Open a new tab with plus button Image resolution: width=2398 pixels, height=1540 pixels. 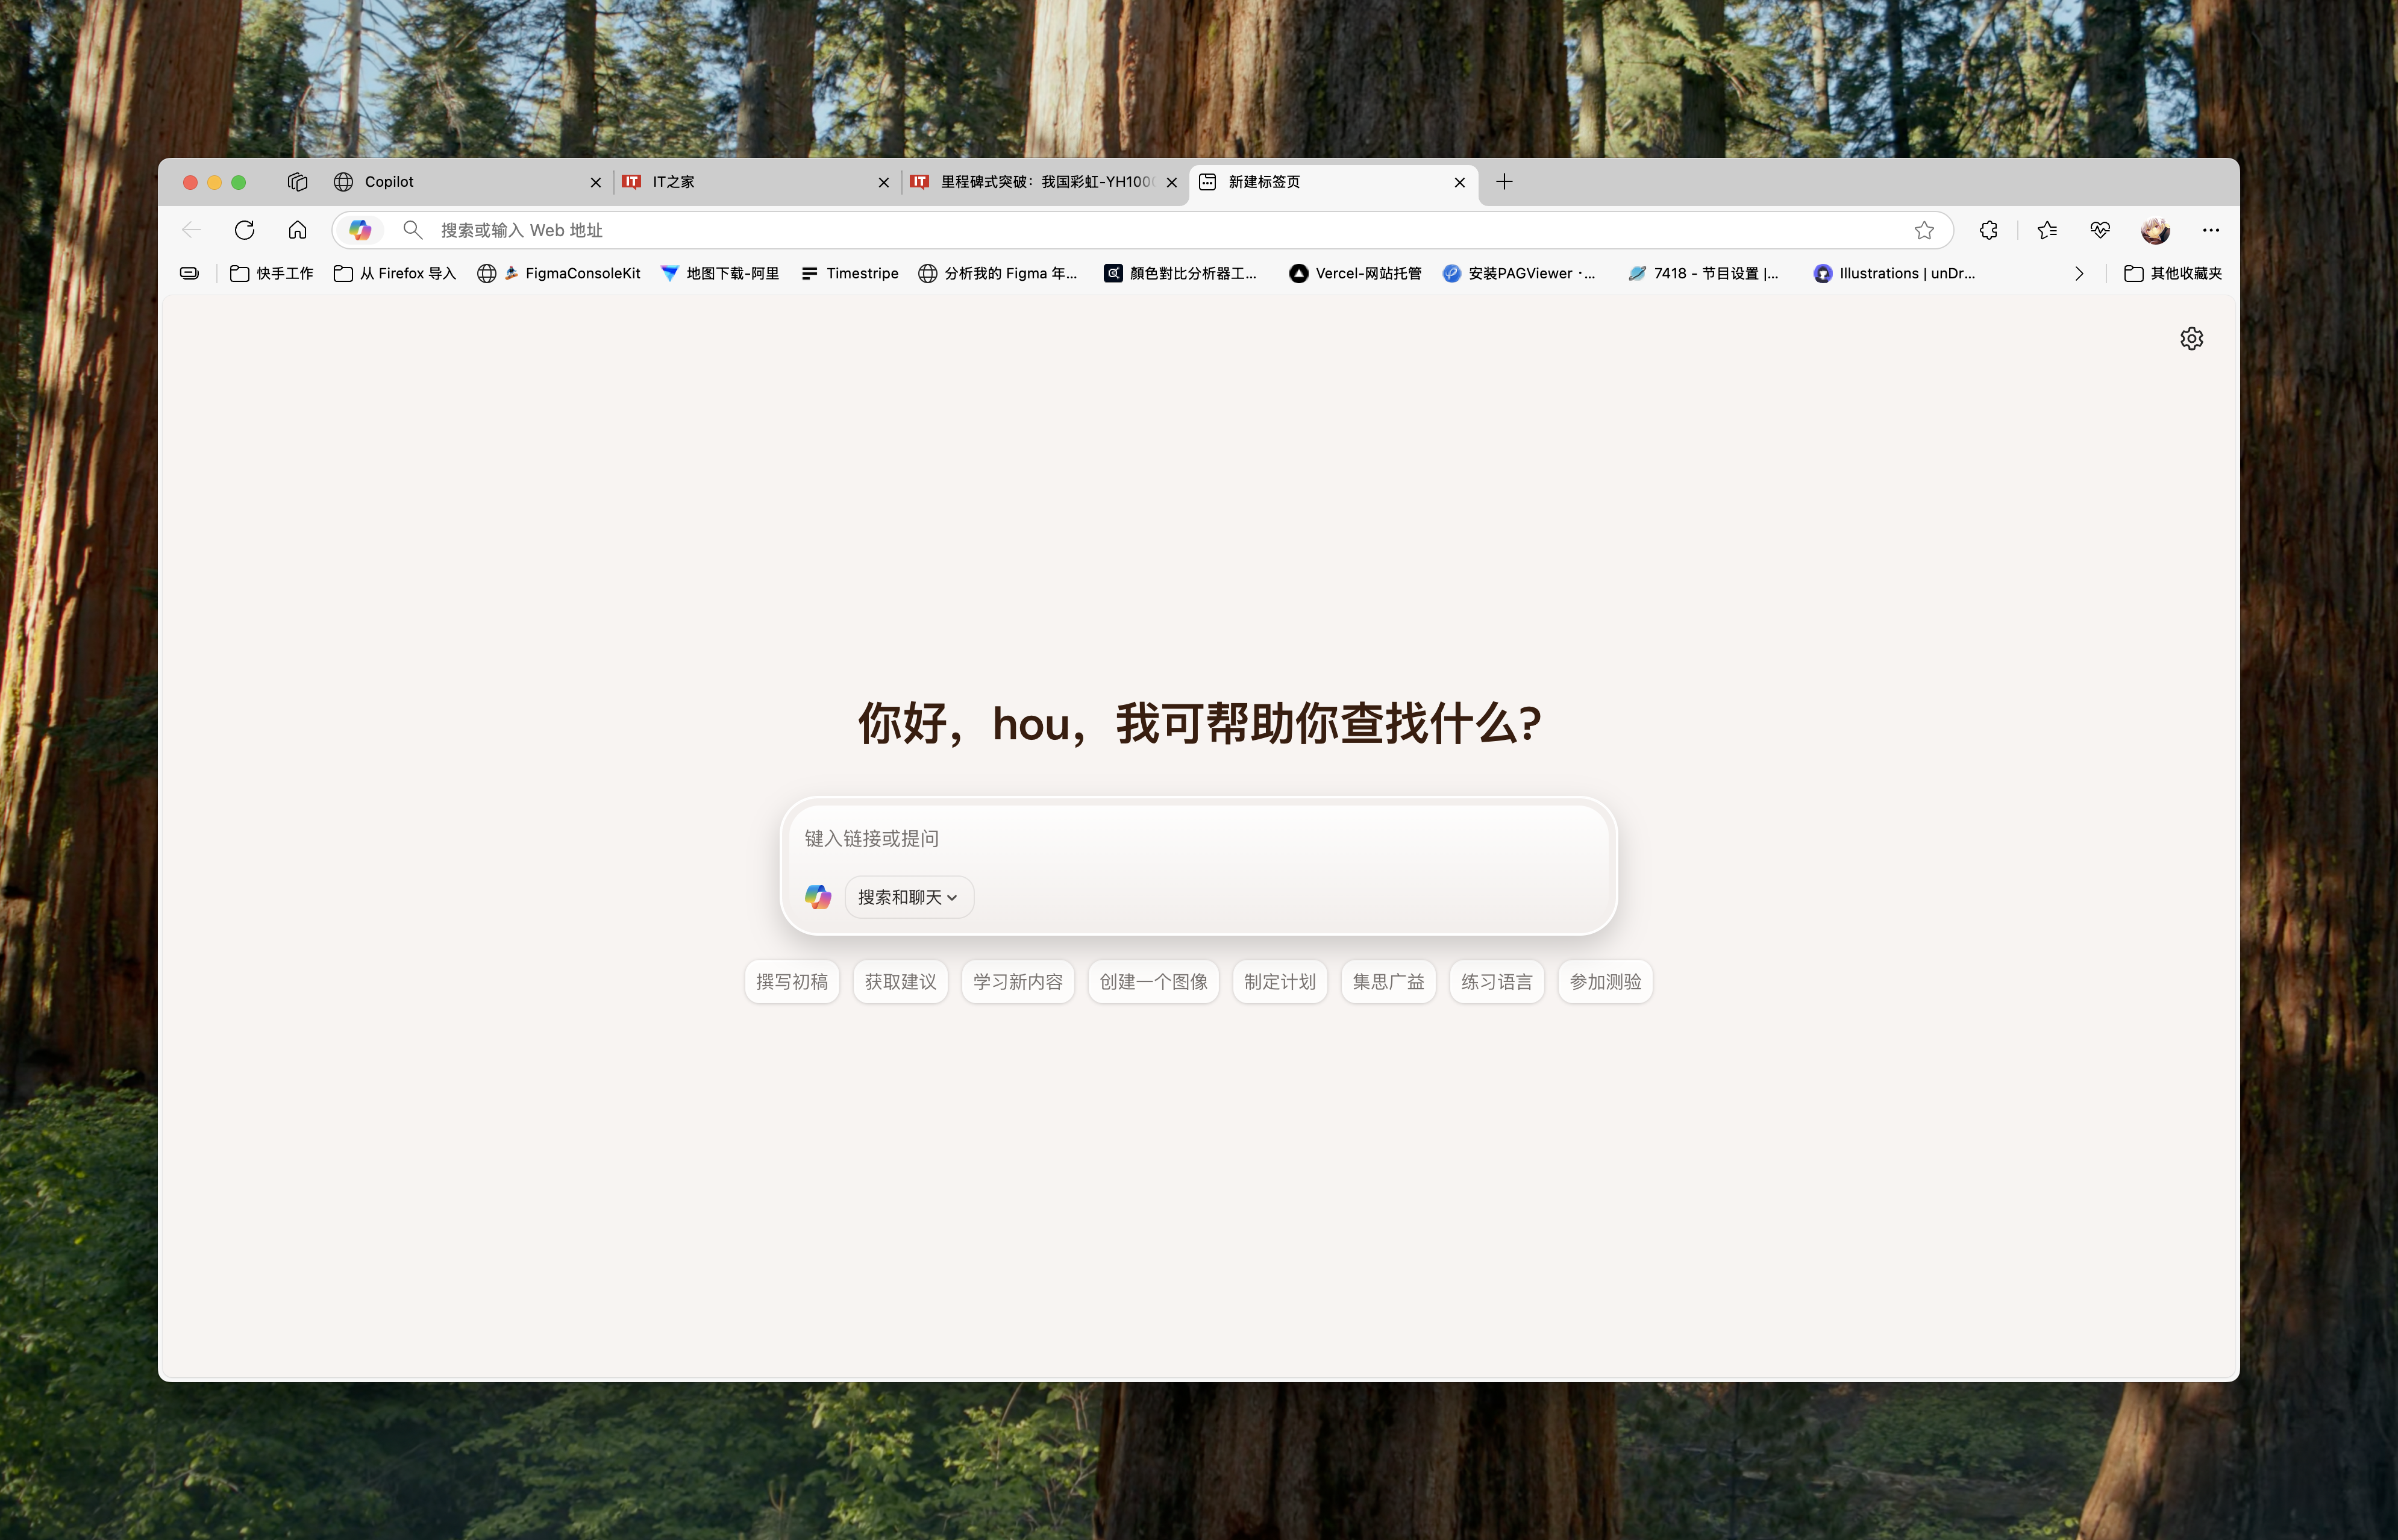tap(1504, 182)
